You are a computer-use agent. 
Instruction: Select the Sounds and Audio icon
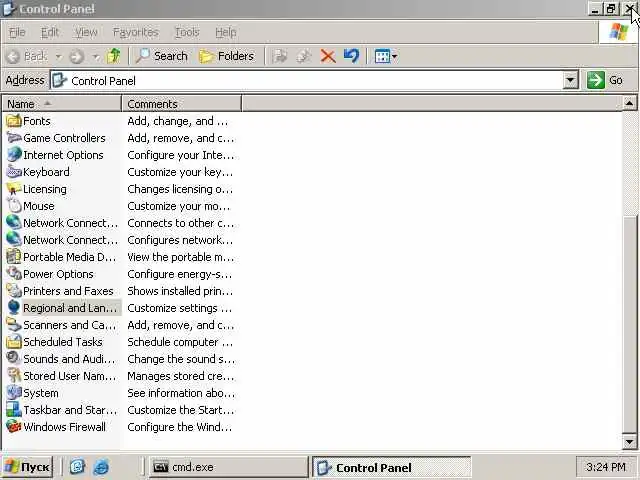click(x=14, y=359)
